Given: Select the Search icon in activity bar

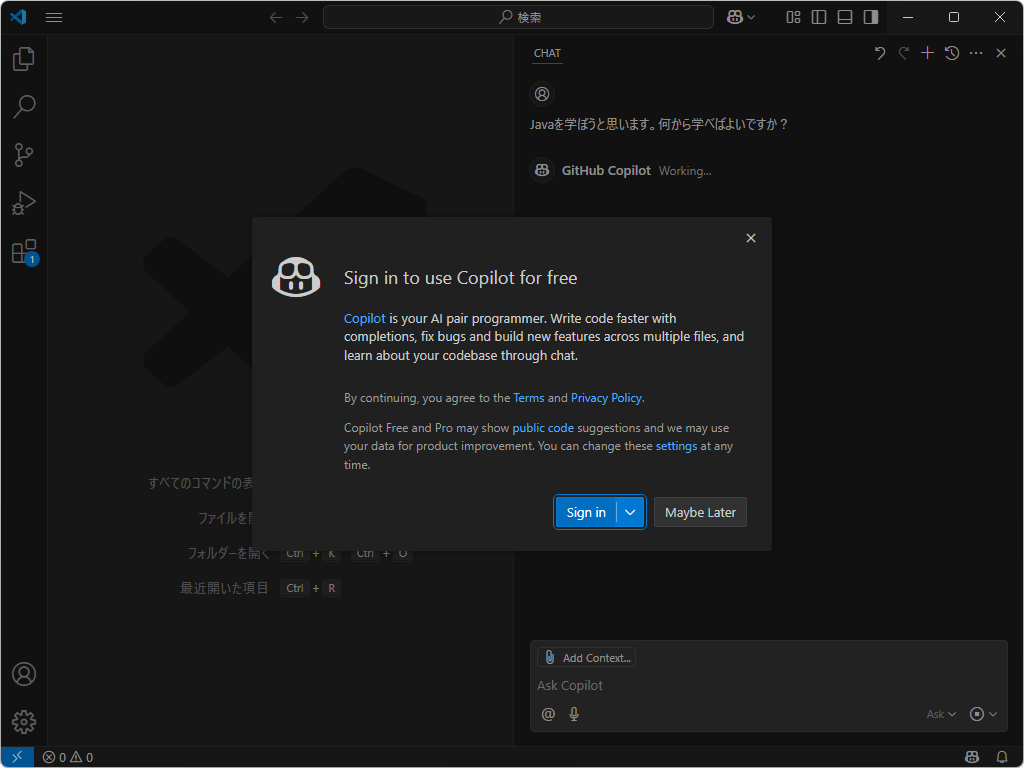Looking at the screenshot, I should tap(23, 107).
